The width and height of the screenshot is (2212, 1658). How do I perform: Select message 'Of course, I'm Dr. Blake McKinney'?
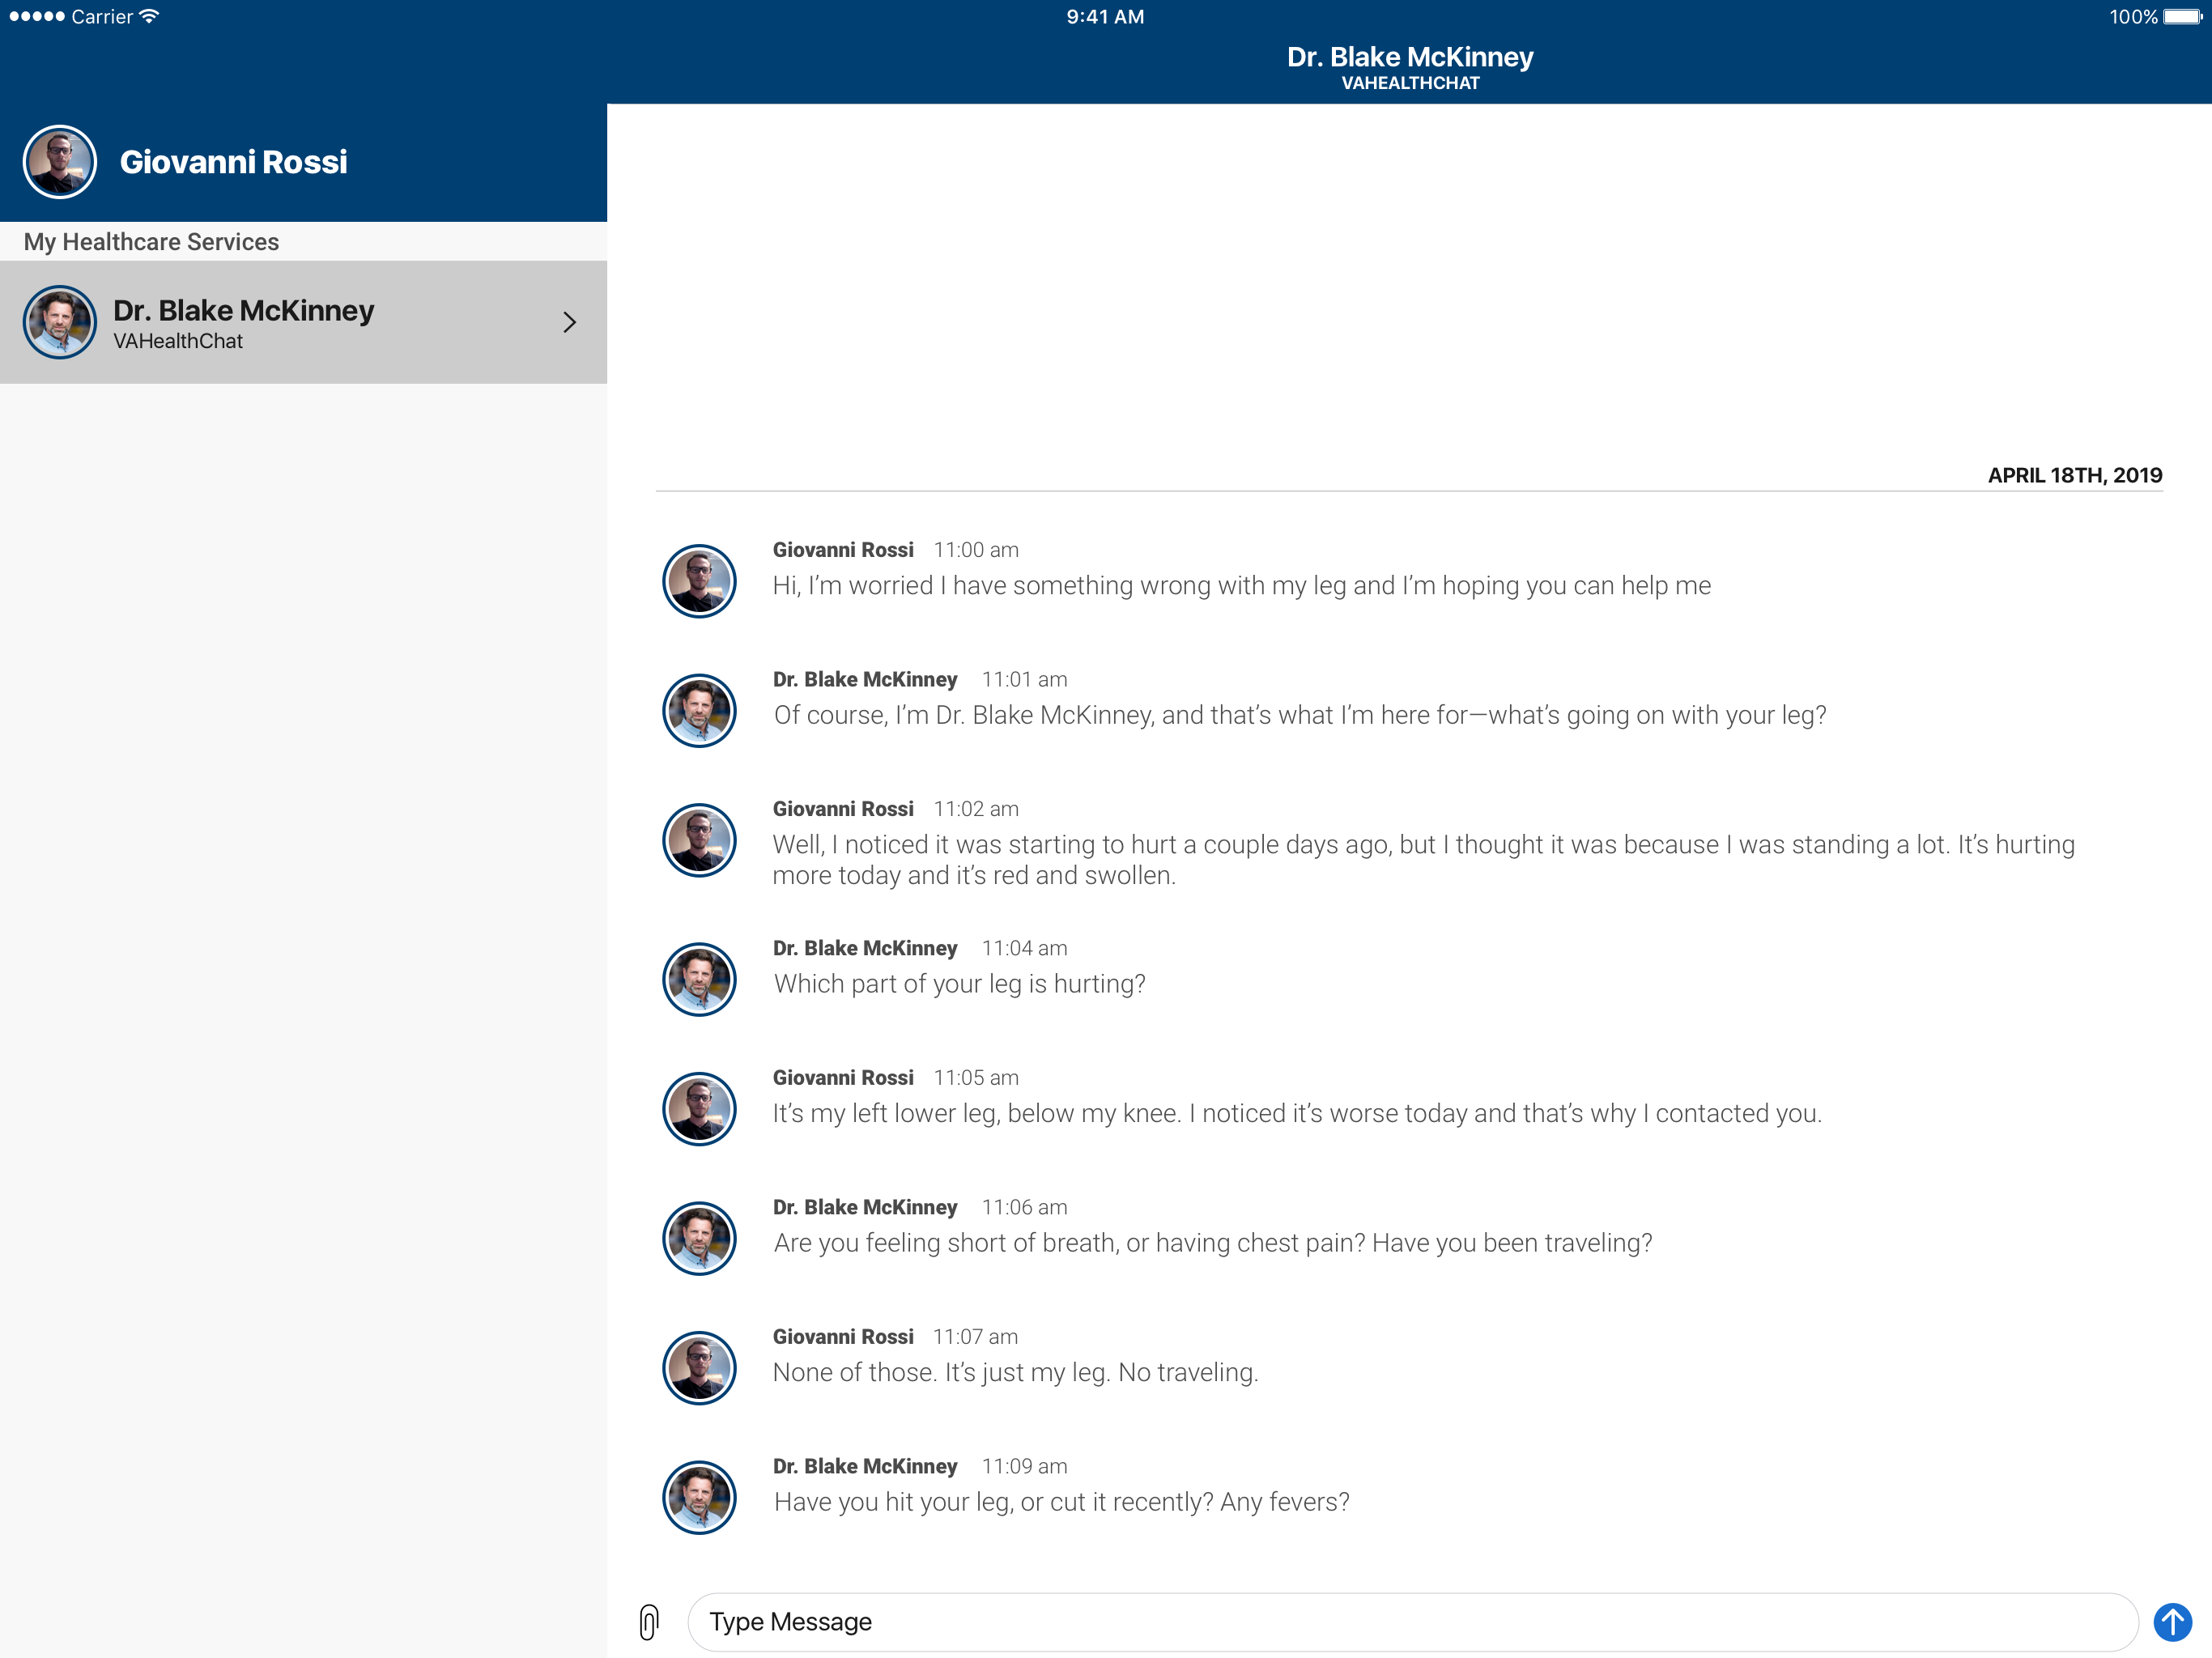pyautogui.click(x=1299, y=716)
